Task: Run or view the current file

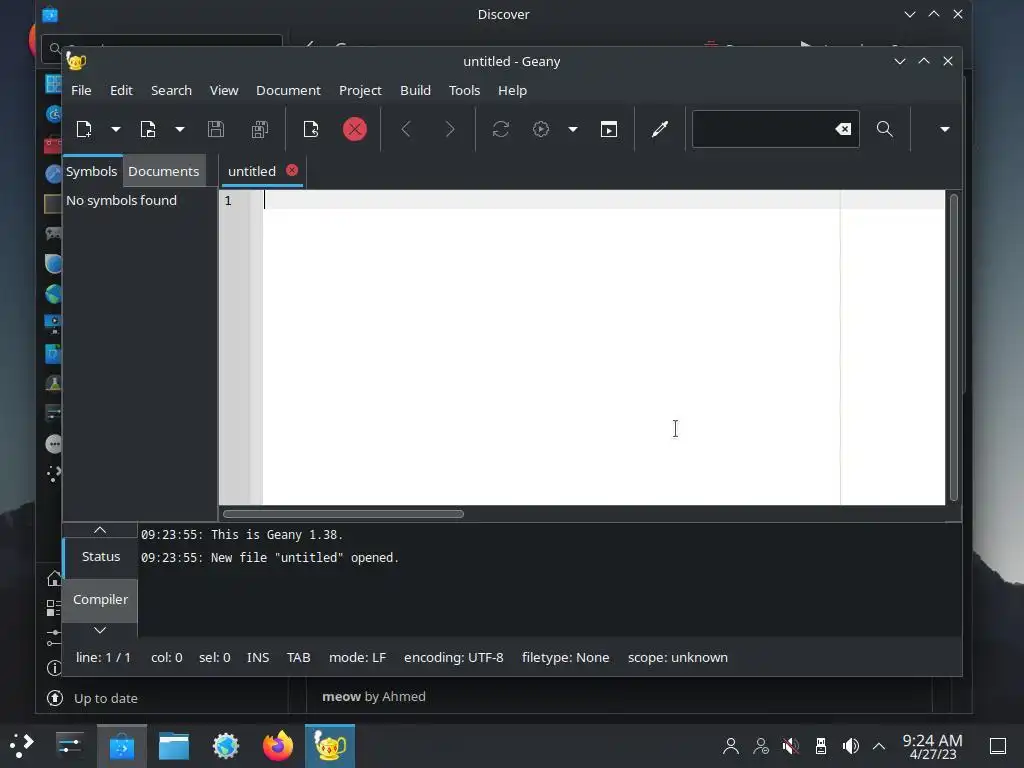Action: pos(609,129)
